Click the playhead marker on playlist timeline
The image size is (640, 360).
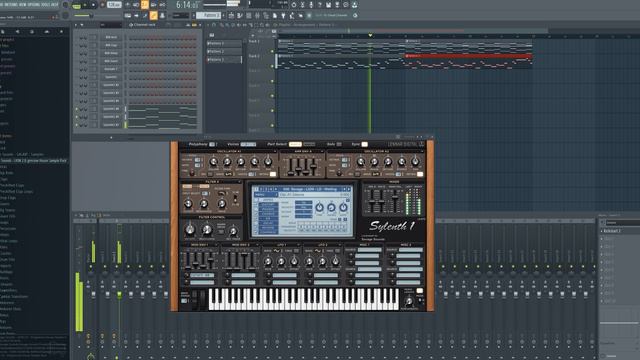point(370,36)
